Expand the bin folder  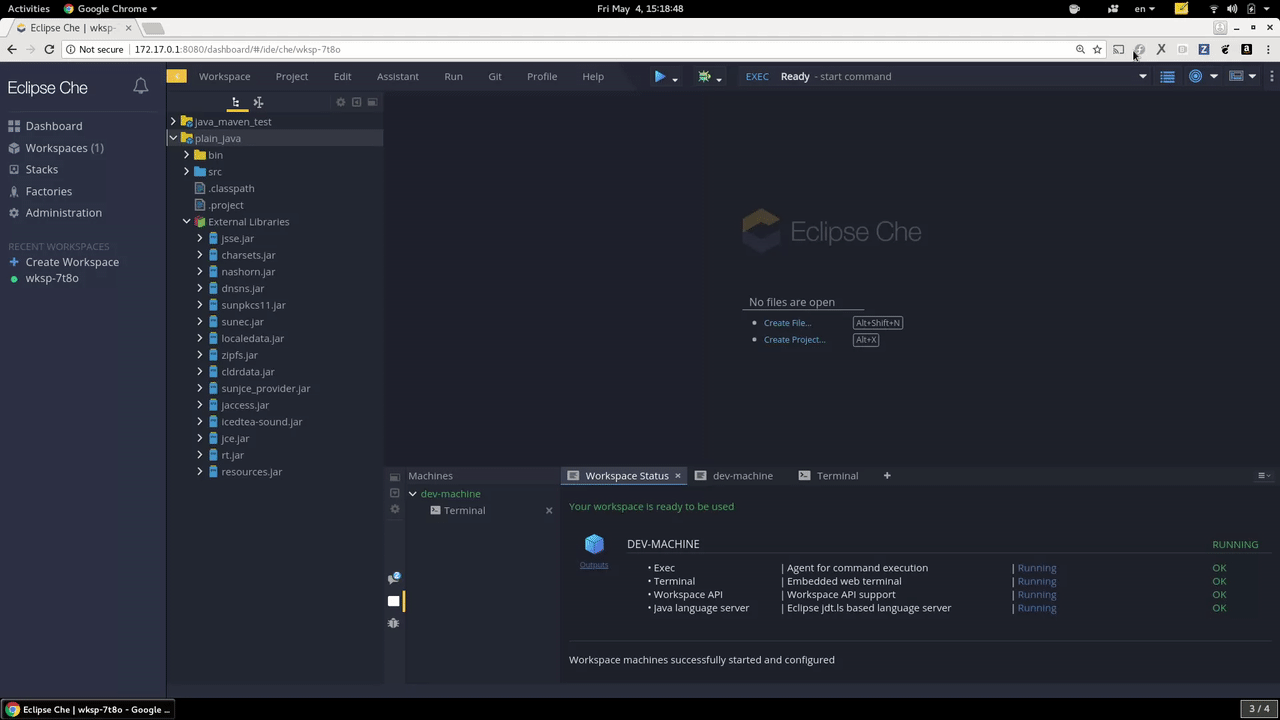186,155
